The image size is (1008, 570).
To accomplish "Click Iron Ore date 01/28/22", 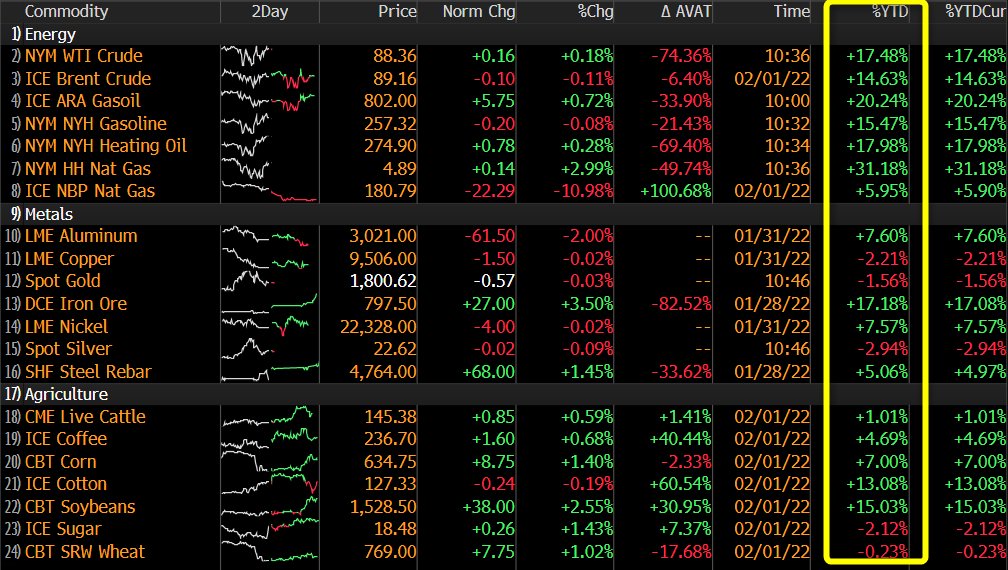I will [772, 304].
